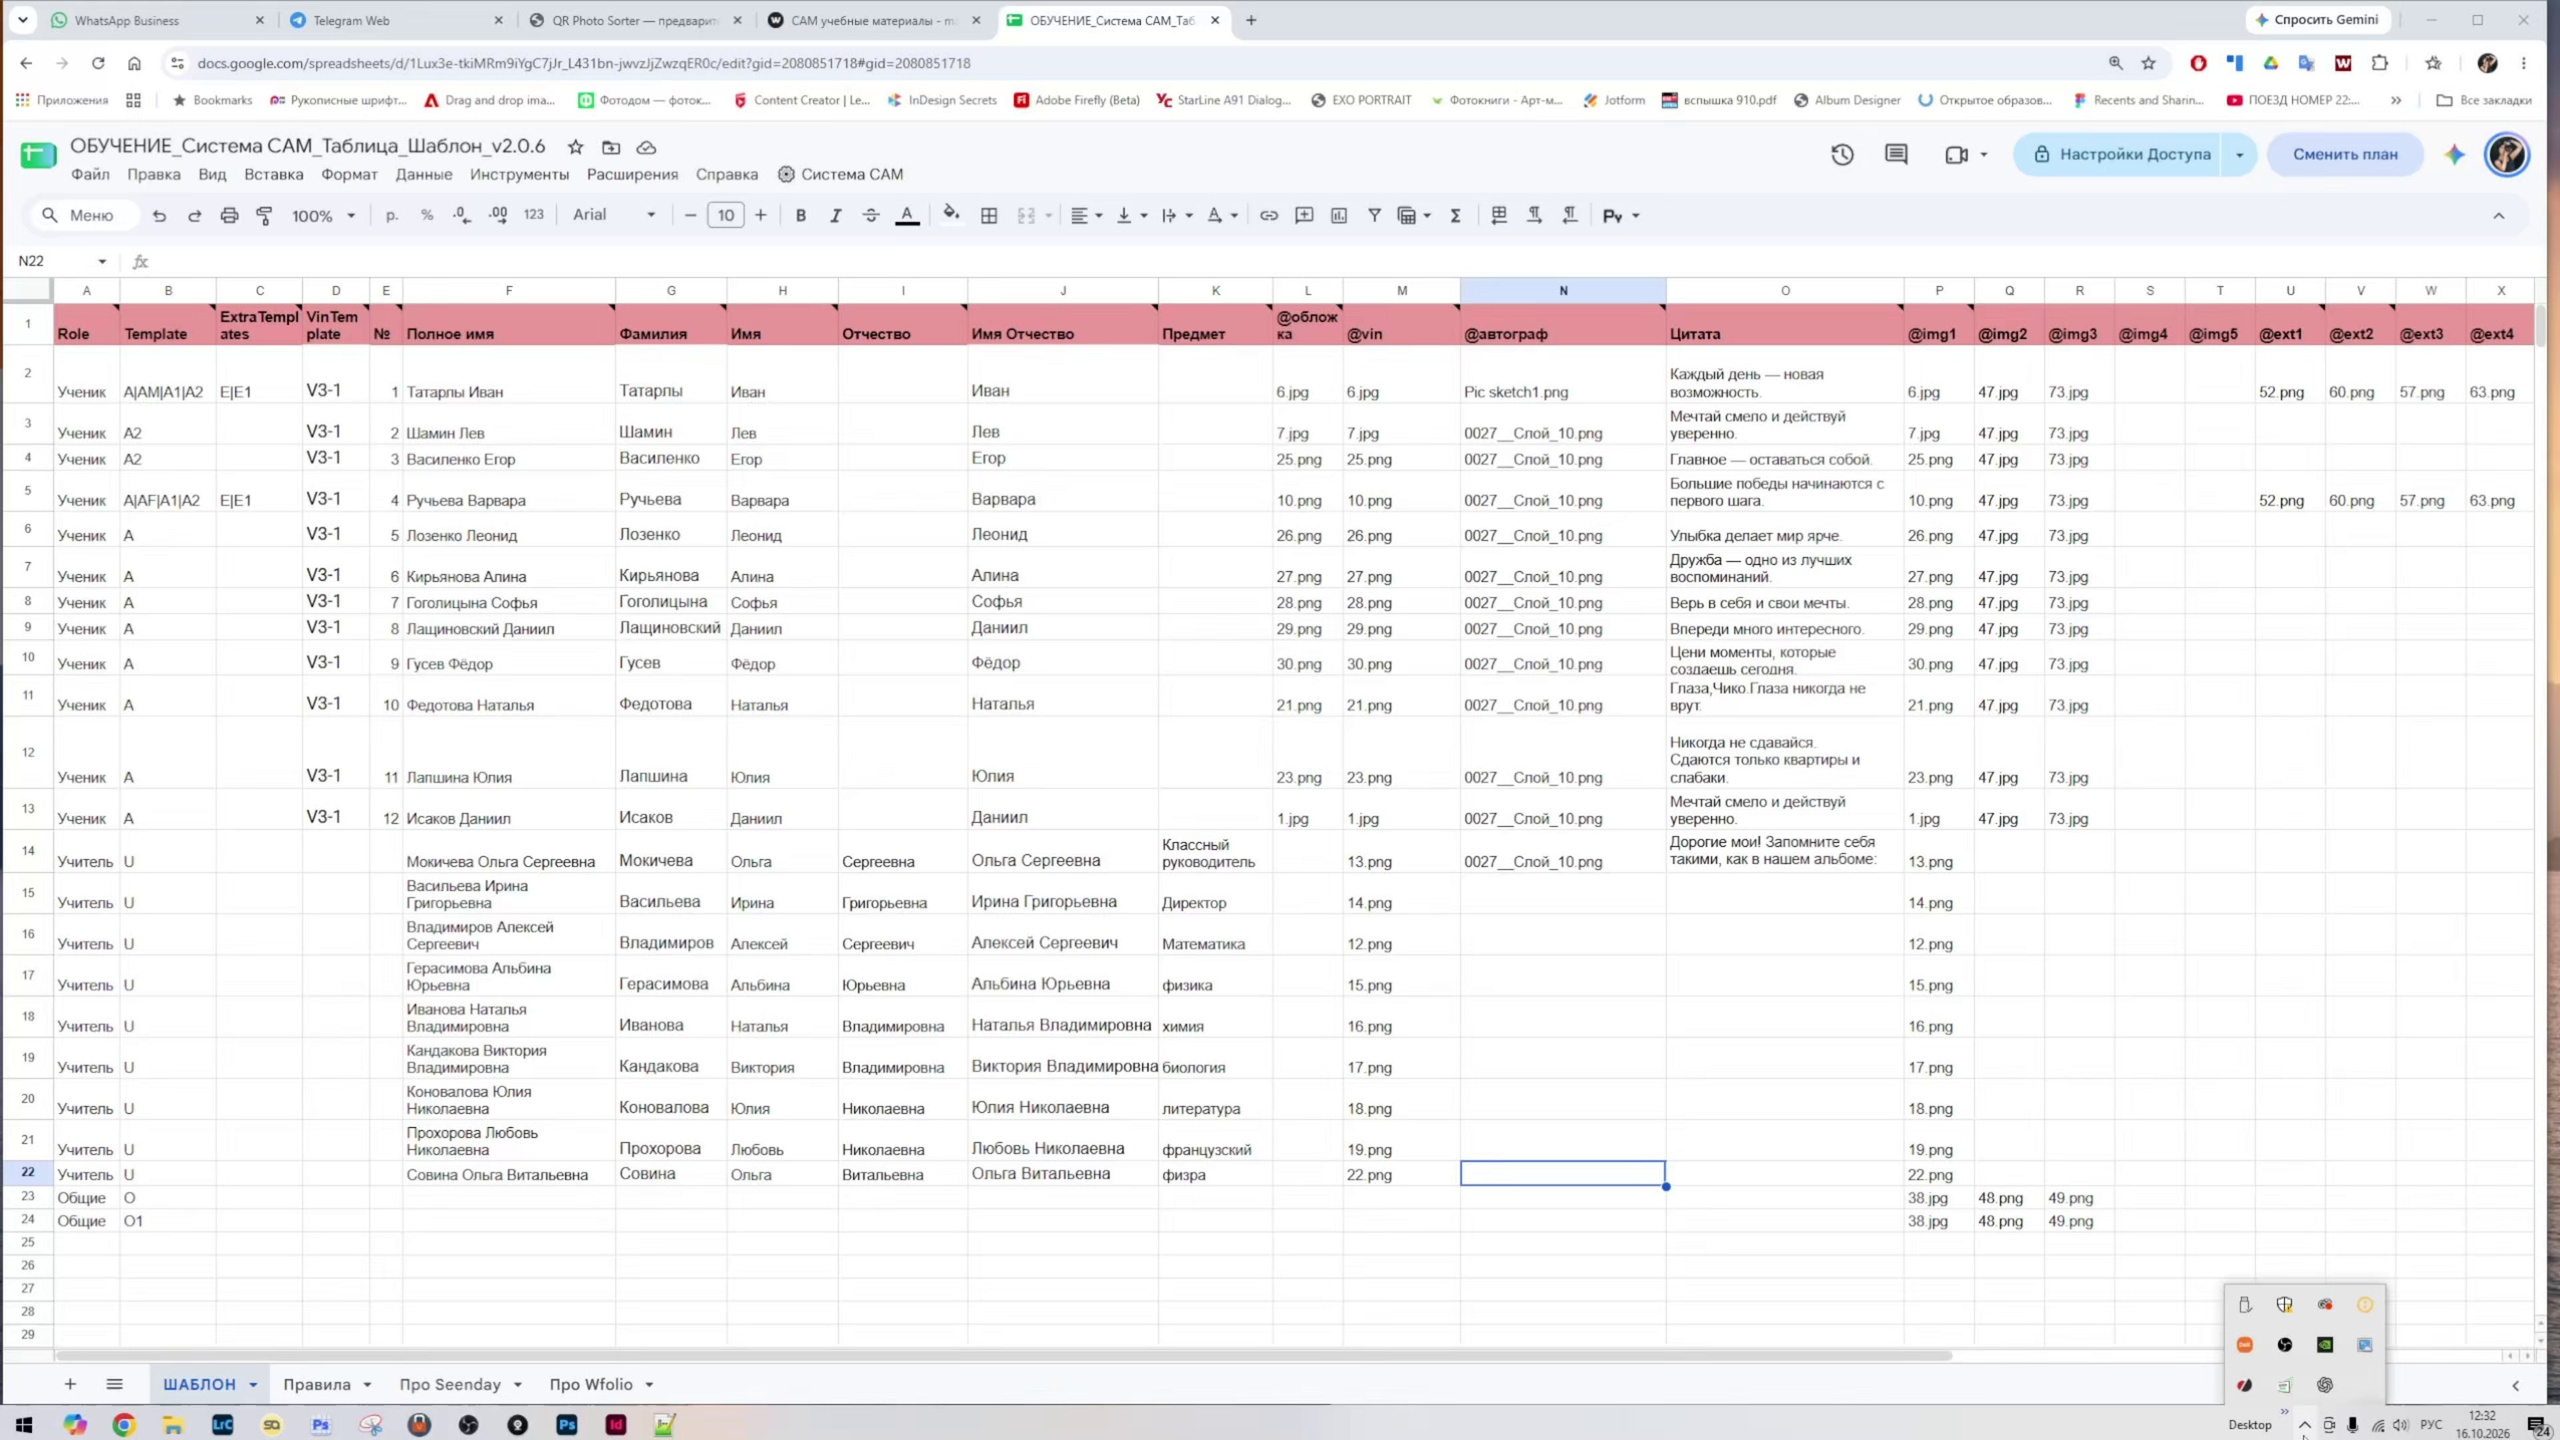This screenshot has height=1440, width=2560.
Task: Open the fill color picker
Action: 951,215
